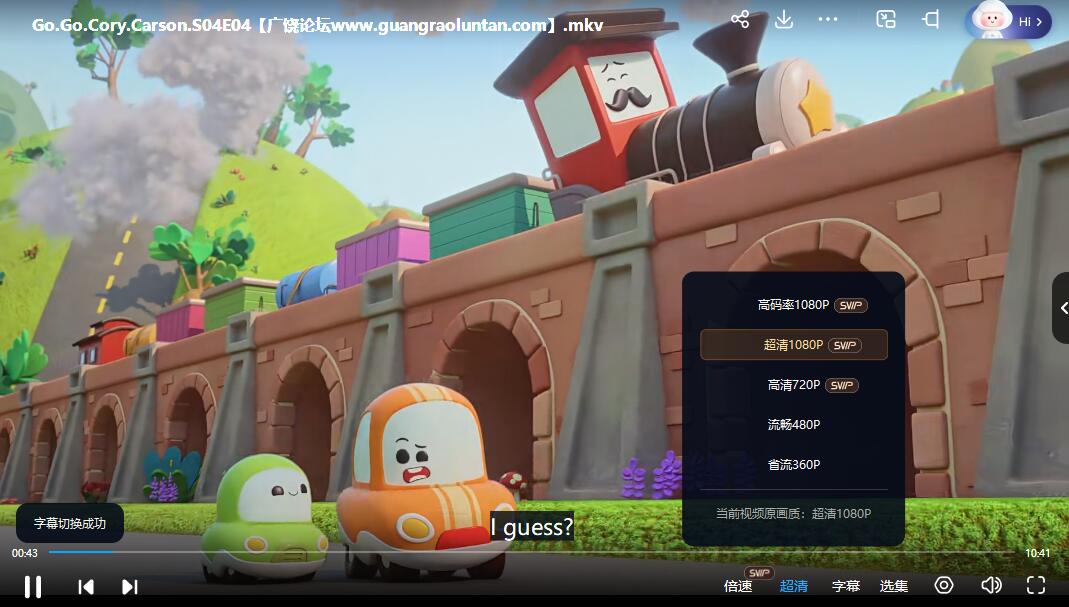Choose 超清1080P quality option
Image resolution: width=1069 pixels, height=607 pixels.
point(794,345)
